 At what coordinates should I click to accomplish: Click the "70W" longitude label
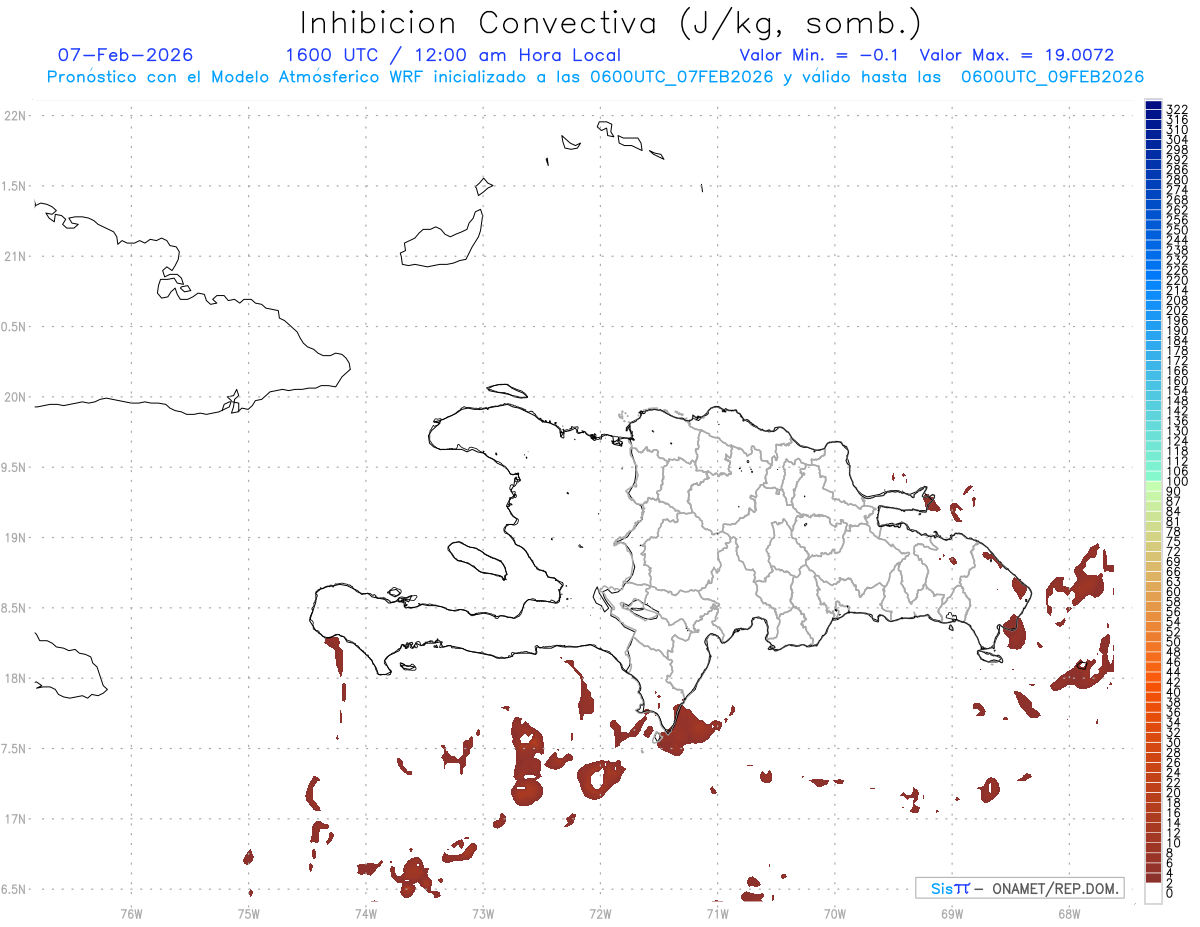835,912
